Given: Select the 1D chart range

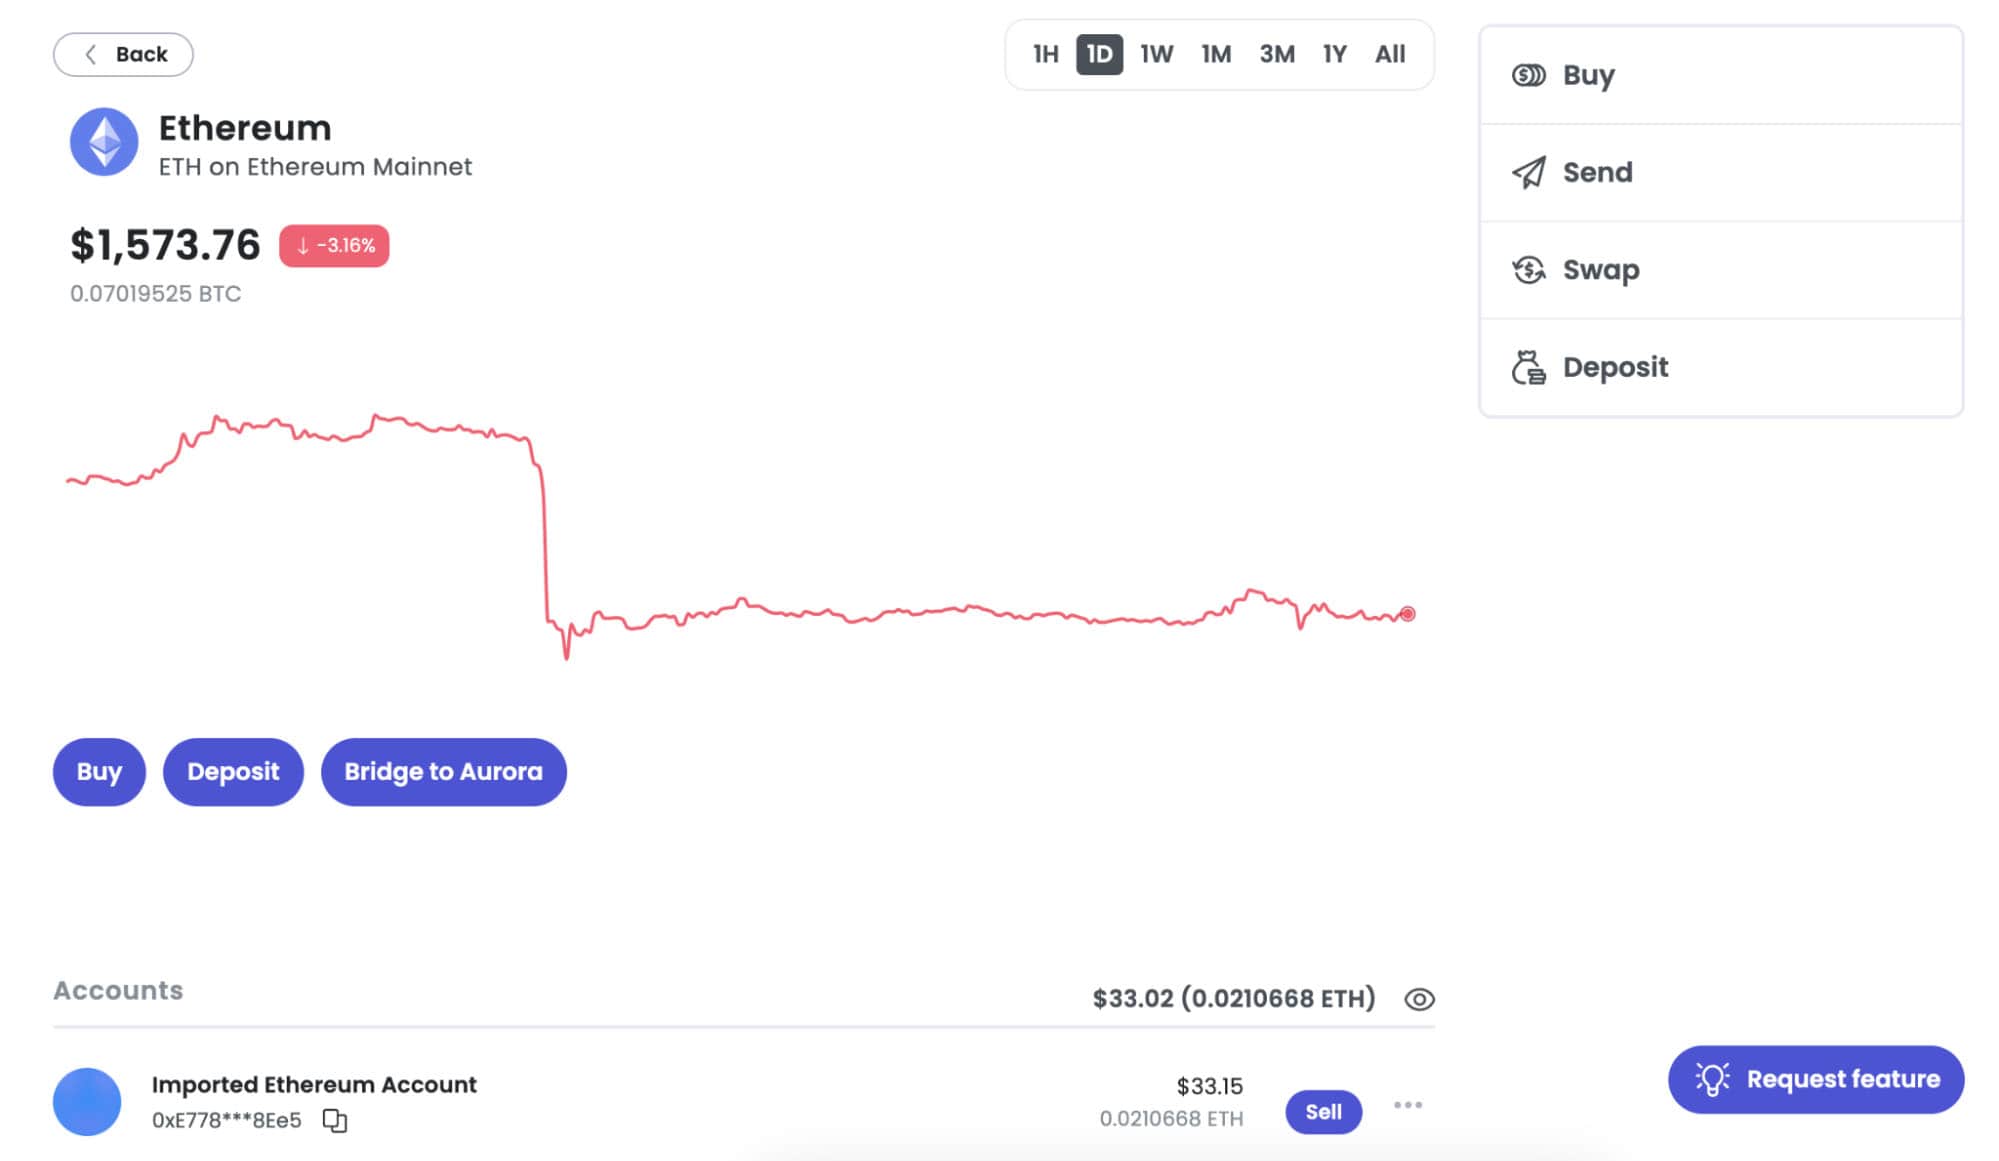Looking at the screenshot, I should point(1099,54).
